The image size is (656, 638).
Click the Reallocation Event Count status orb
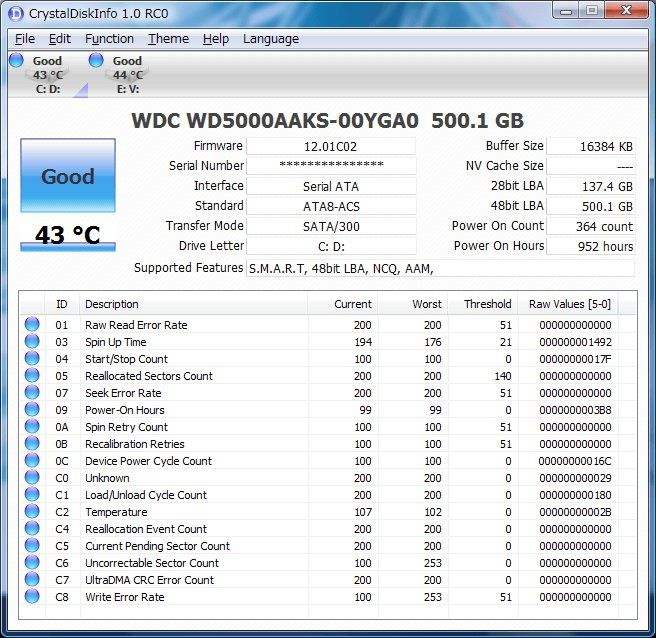point(32,528)
